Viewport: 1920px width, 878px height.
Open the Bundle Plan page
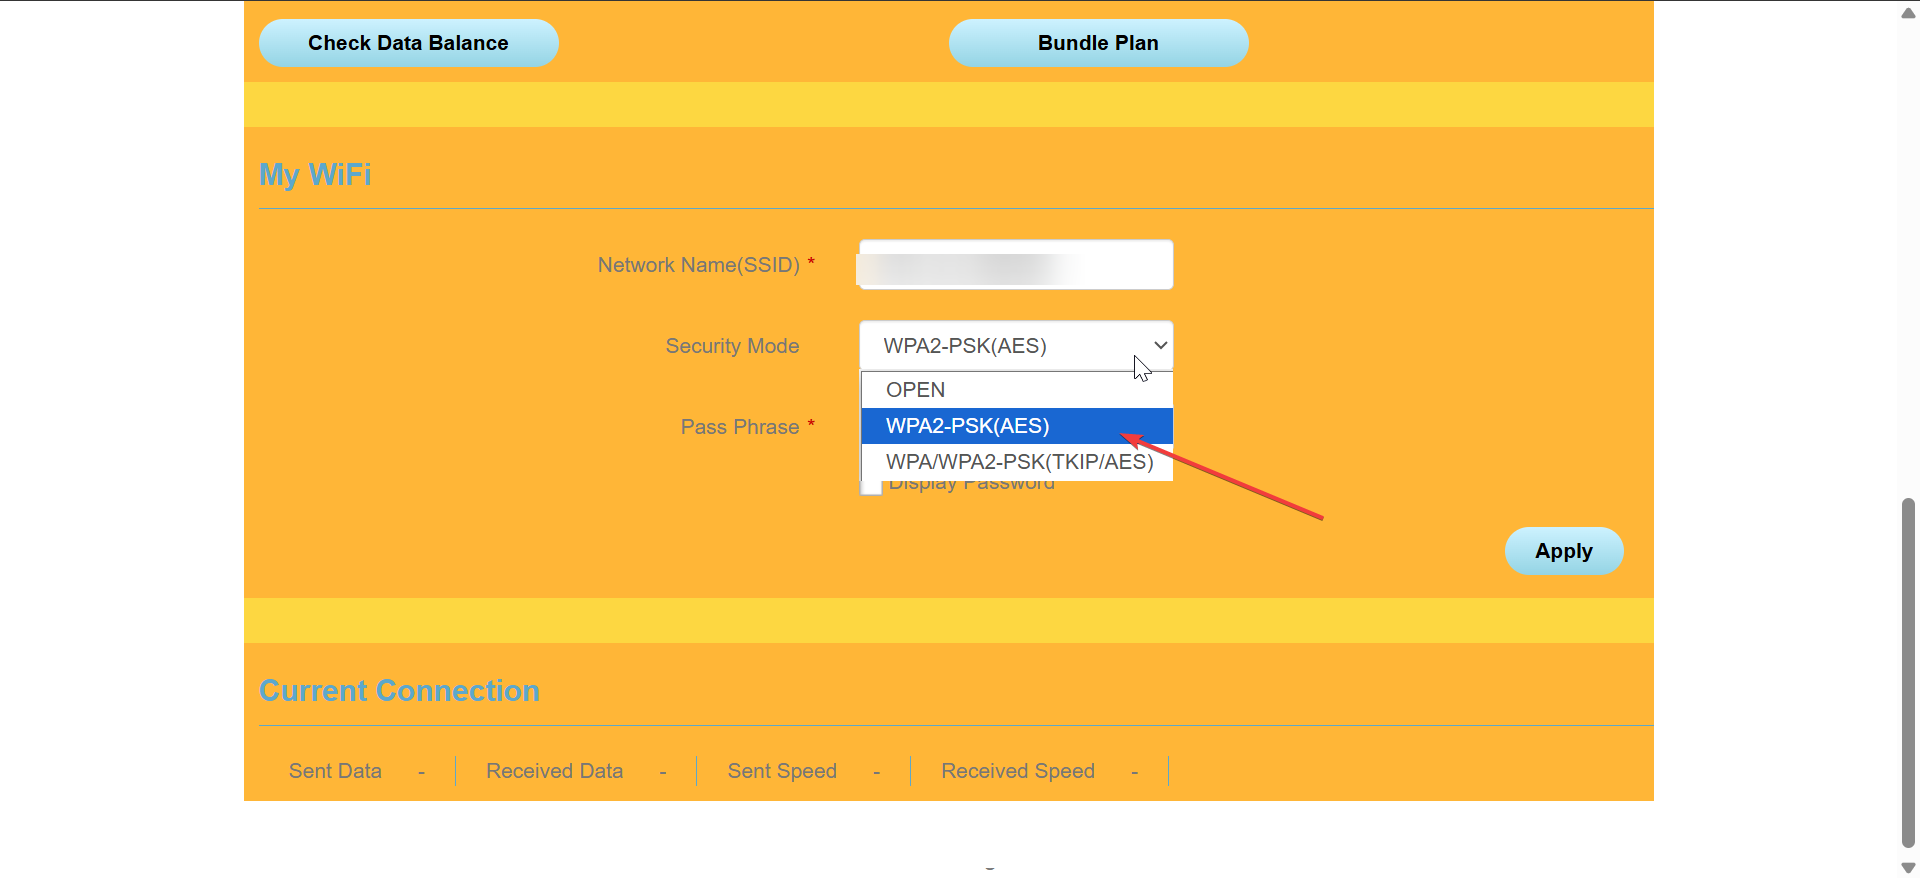click(x=1098, y=43)
